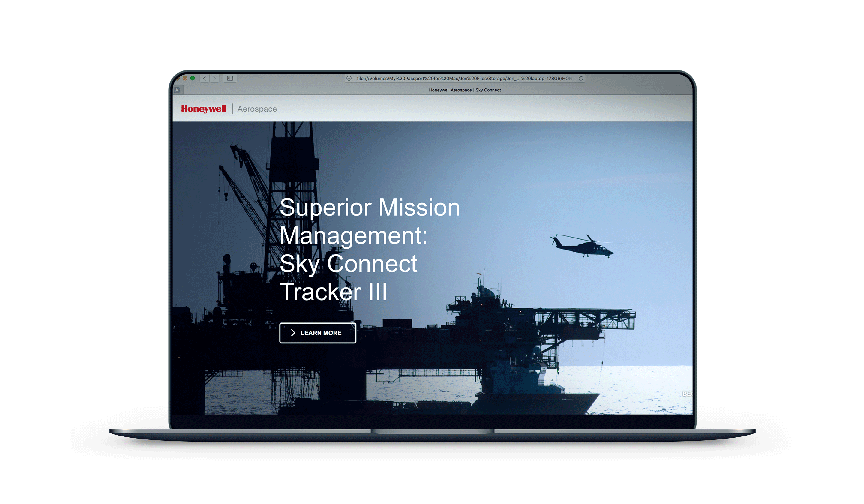Open the Honeywell logo link
864x504 pixels.
(x=203, y=109)
